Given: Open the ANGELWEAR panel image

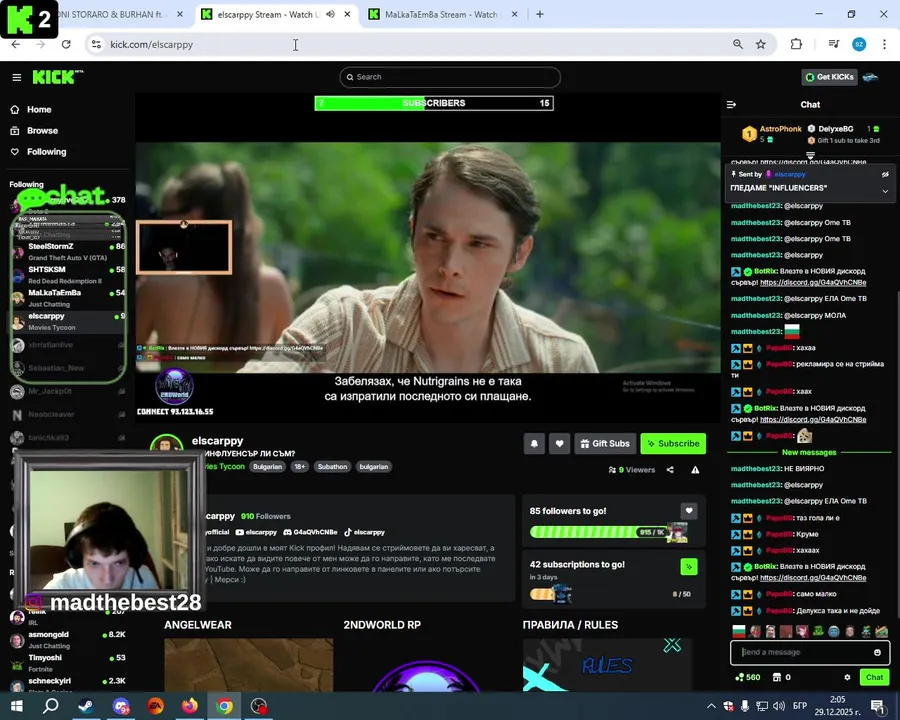Looking at the screenshot, I should tap(249, 664).
